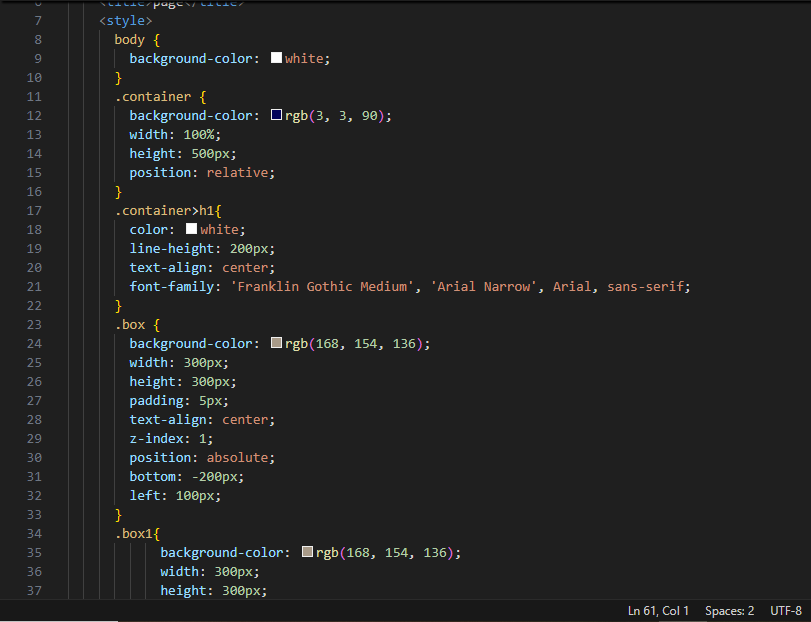Click color swatch on line 35
The height and width of the screenshot is (622, 811).
pyautogui.click(x=307, y=552)
